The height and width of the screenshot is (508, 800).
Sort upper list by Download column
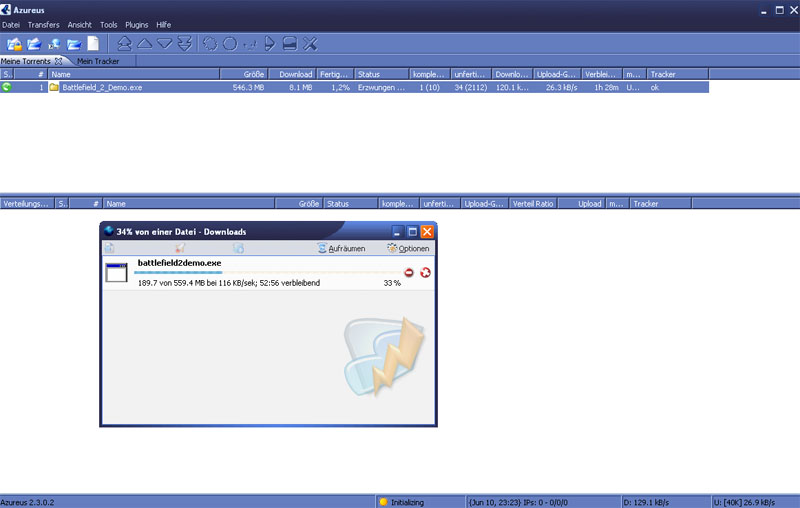click(x=292, y=74)
